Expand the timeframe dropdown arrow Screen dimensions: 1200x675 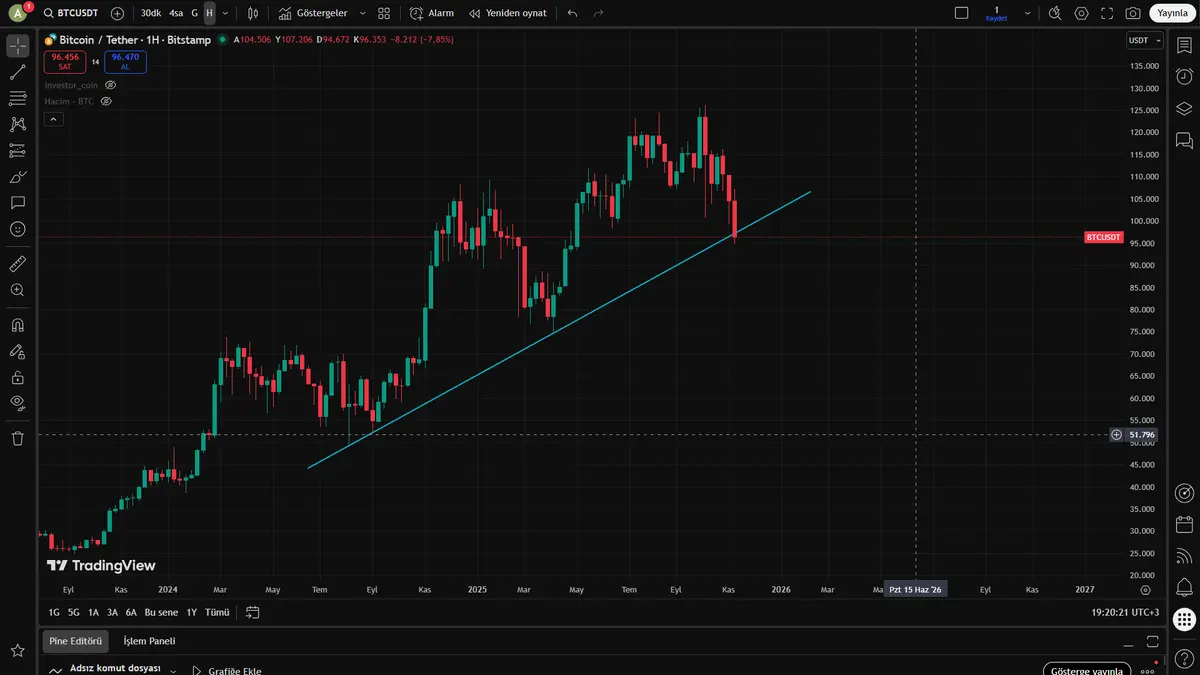coord(225,13)
